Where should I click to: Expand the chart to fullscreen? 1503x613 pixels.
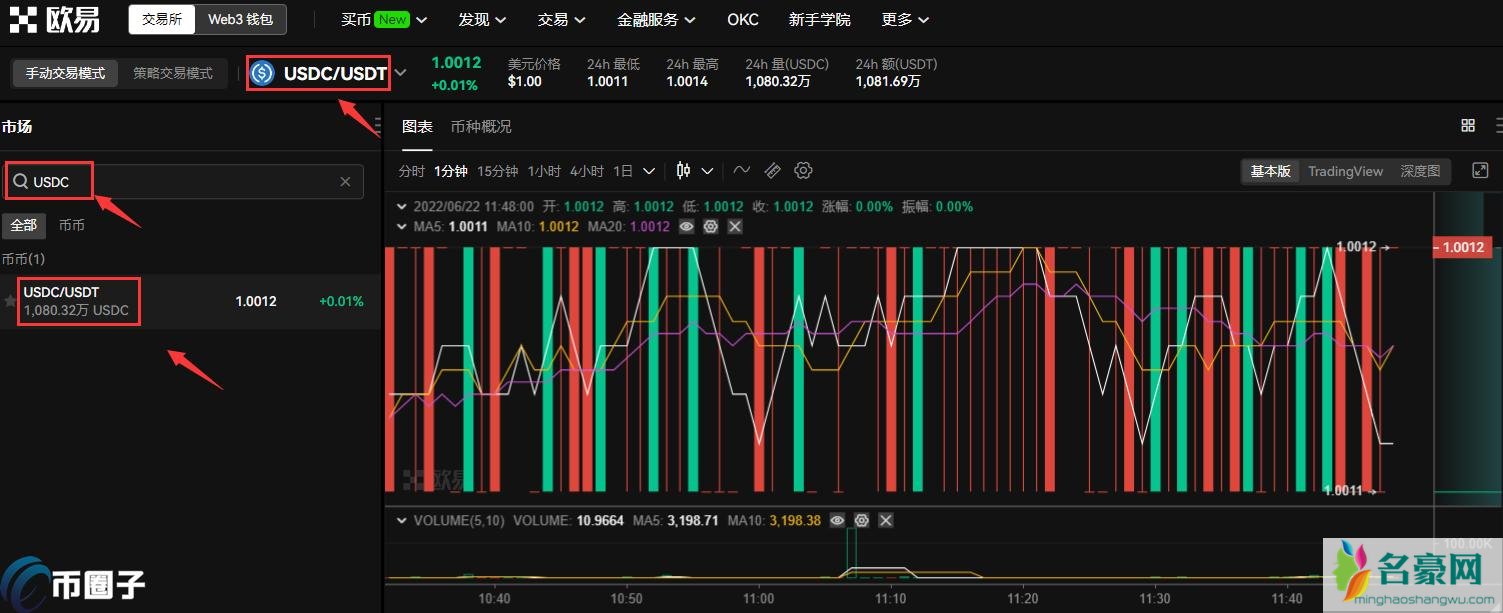[x=1481, y=171]
